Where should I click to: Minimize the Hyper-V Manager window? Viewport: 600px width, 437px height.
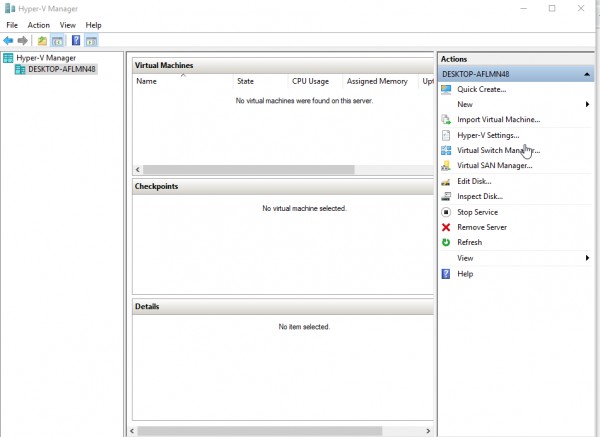(x=523, y=8)
